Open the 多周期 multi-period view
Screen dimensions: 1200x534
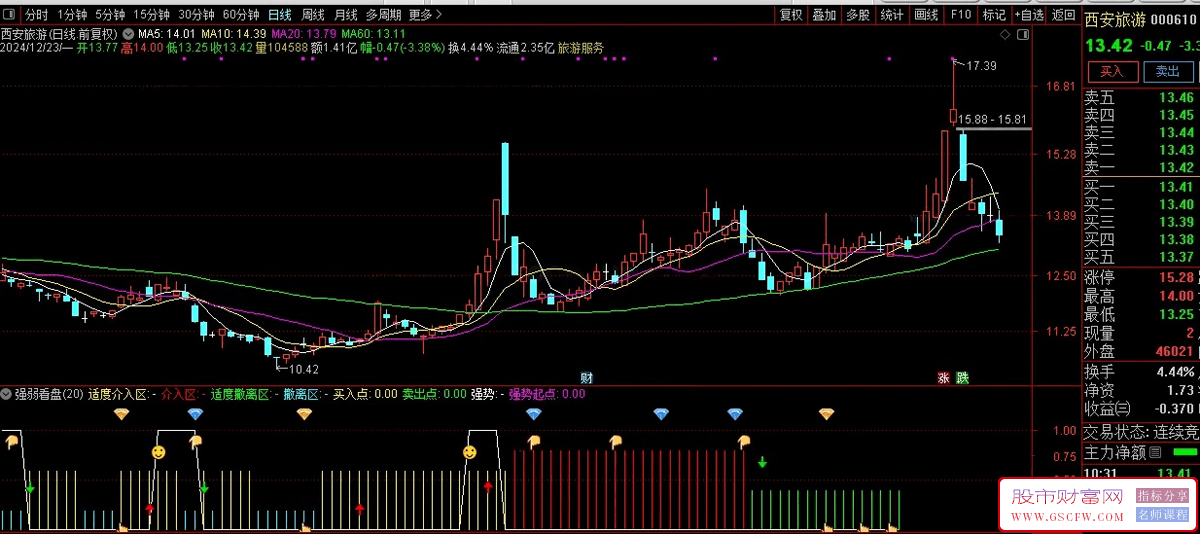[384, 15]
